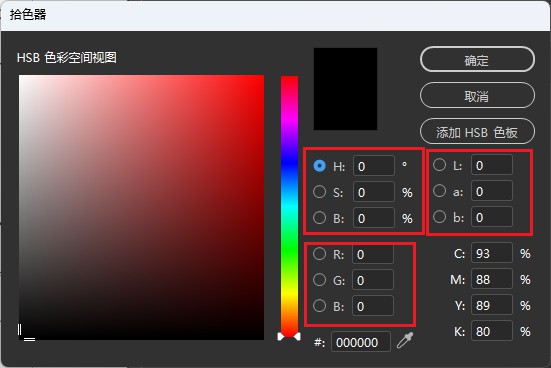Click the hex color input field
The height and width of the screenshot is (368, 551).
[361, 342]
